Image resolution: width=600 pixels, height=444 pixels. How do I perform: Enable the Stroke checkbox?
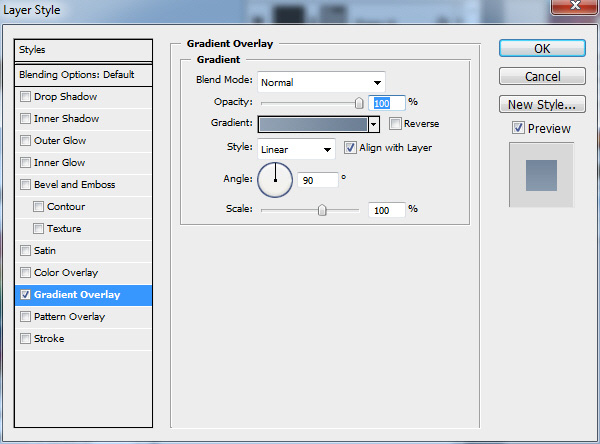[x=25, y=338]
